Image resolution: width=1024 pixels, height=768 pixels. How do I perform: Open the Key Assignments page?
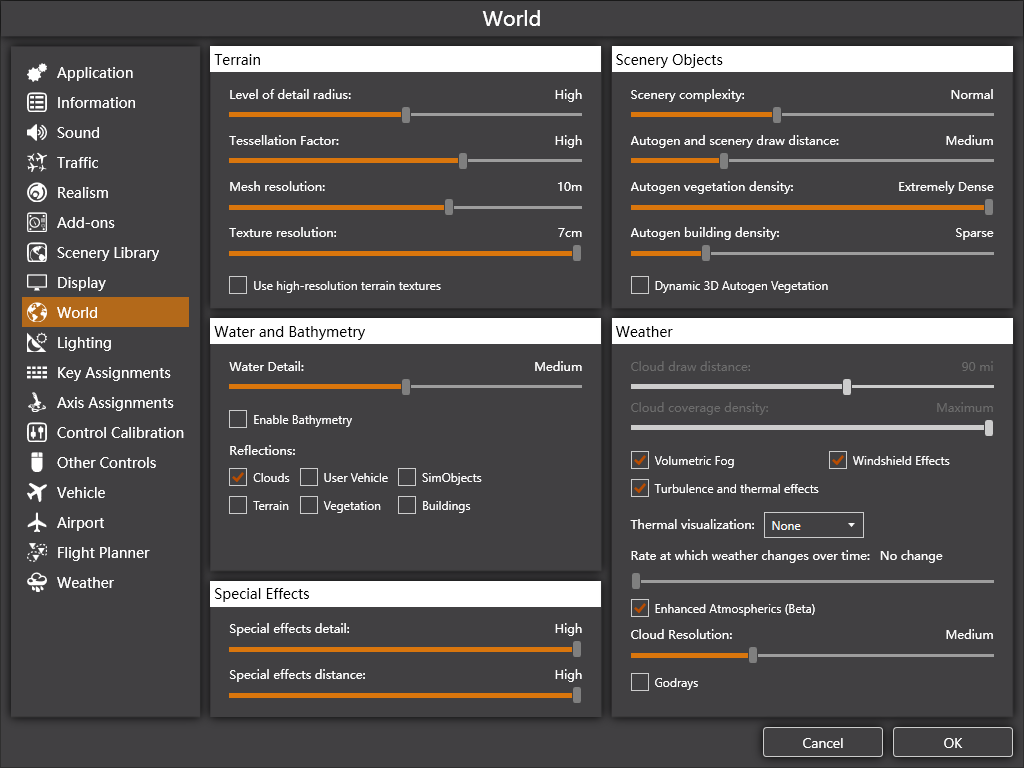[x=113, y=373]
